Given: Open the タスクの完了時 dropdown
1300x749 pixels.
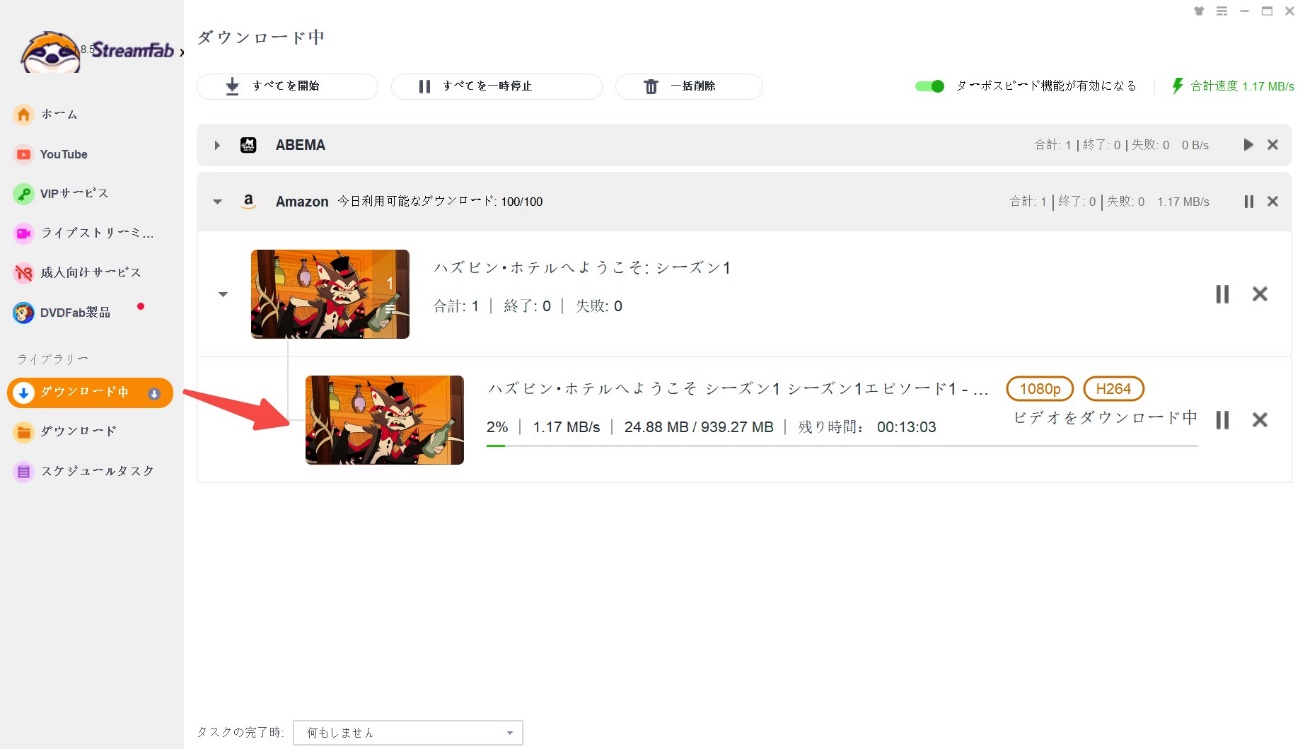Looking at the screenshot, I should 408,733.
